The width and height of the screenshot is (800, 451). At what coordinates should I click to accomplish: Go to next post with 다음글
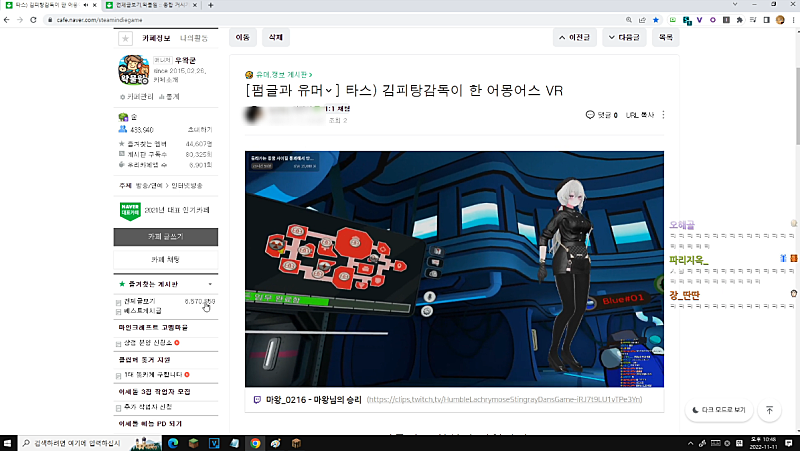pos(624,37)
